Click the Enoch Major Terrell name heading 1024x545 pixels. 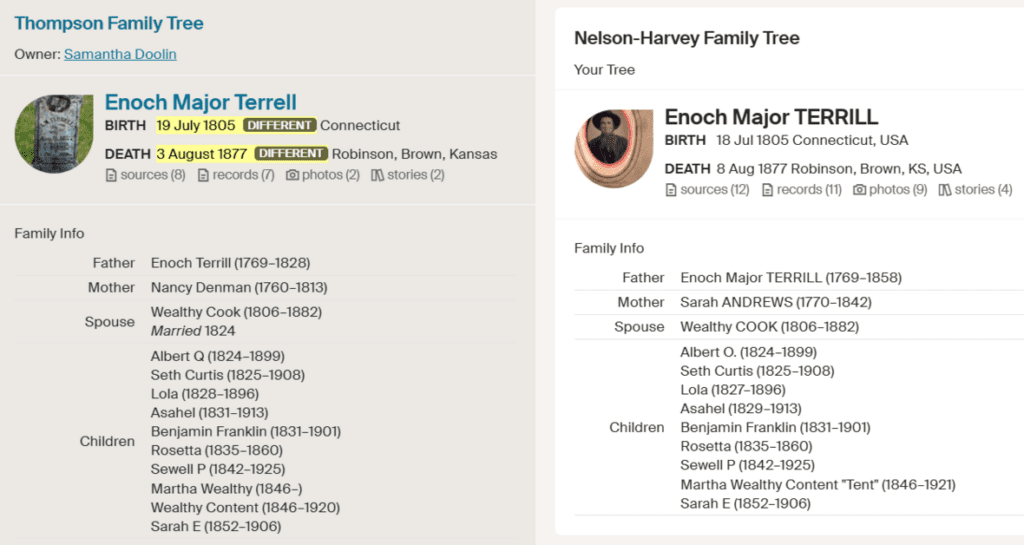pyautogui.click(x=200, y=102)
